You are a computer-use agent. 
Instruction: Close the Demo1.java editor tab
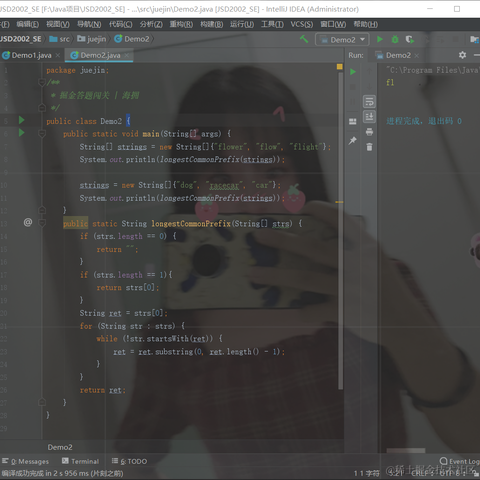(x=58, y=55)
